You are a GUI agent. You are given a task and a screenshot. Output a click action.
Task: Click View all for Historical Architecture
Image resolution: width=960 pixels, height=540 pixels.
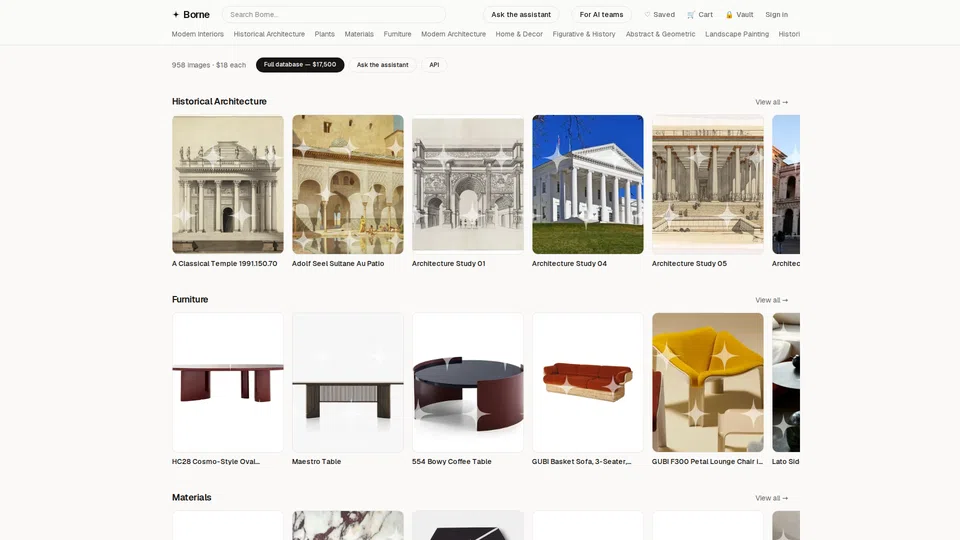pyautogui.click(x=771, y=102)
